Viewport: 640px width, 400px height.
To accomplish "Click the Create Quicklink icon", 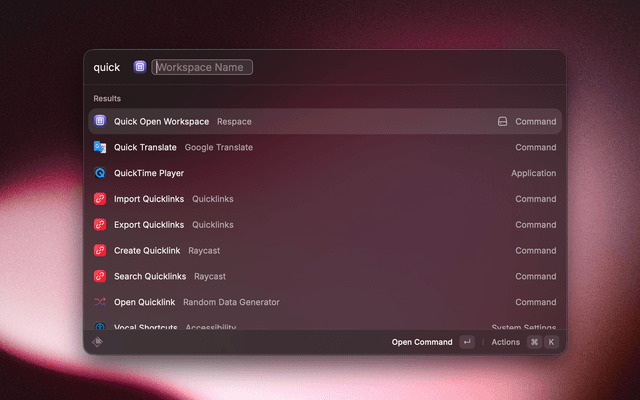I will [100, 250].
